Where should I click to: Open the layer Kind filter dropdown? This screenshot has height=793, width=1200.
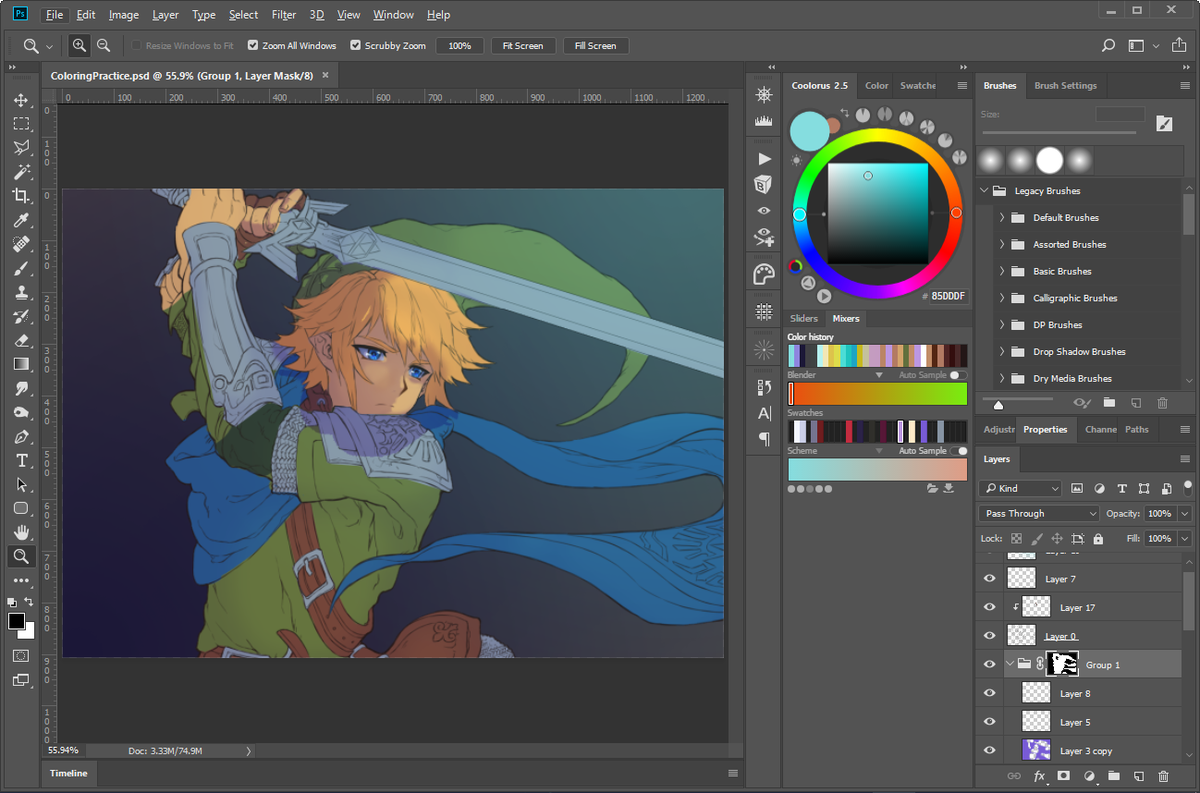tap(1020, 489)
